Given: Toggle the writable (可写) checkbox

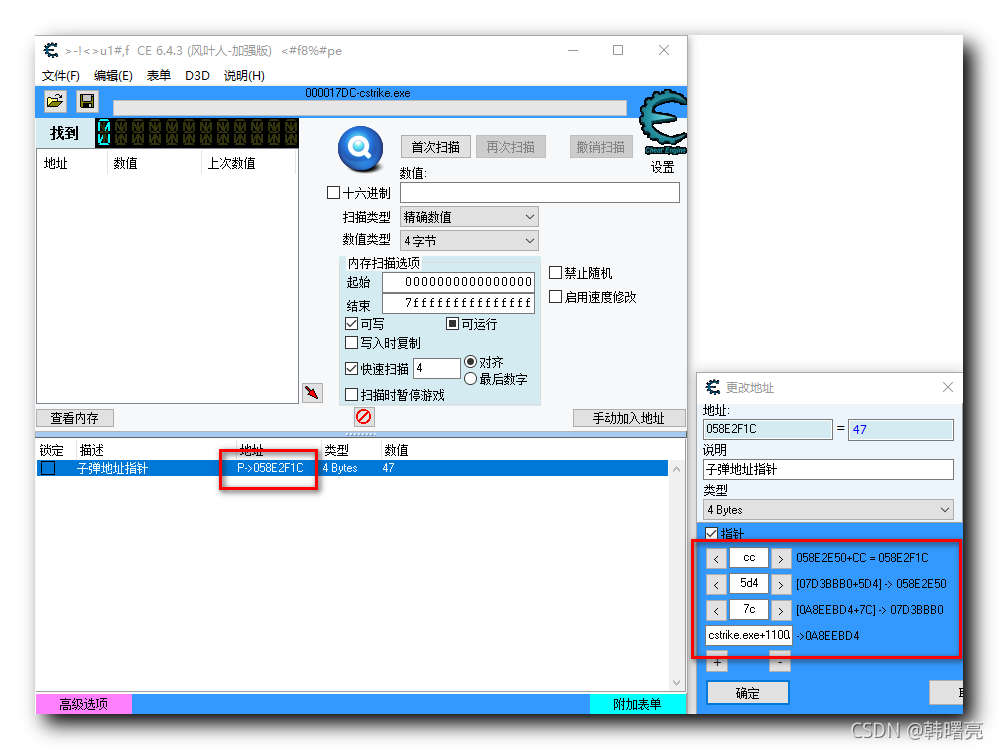Looking at the screenshot, I should (351, 324).
